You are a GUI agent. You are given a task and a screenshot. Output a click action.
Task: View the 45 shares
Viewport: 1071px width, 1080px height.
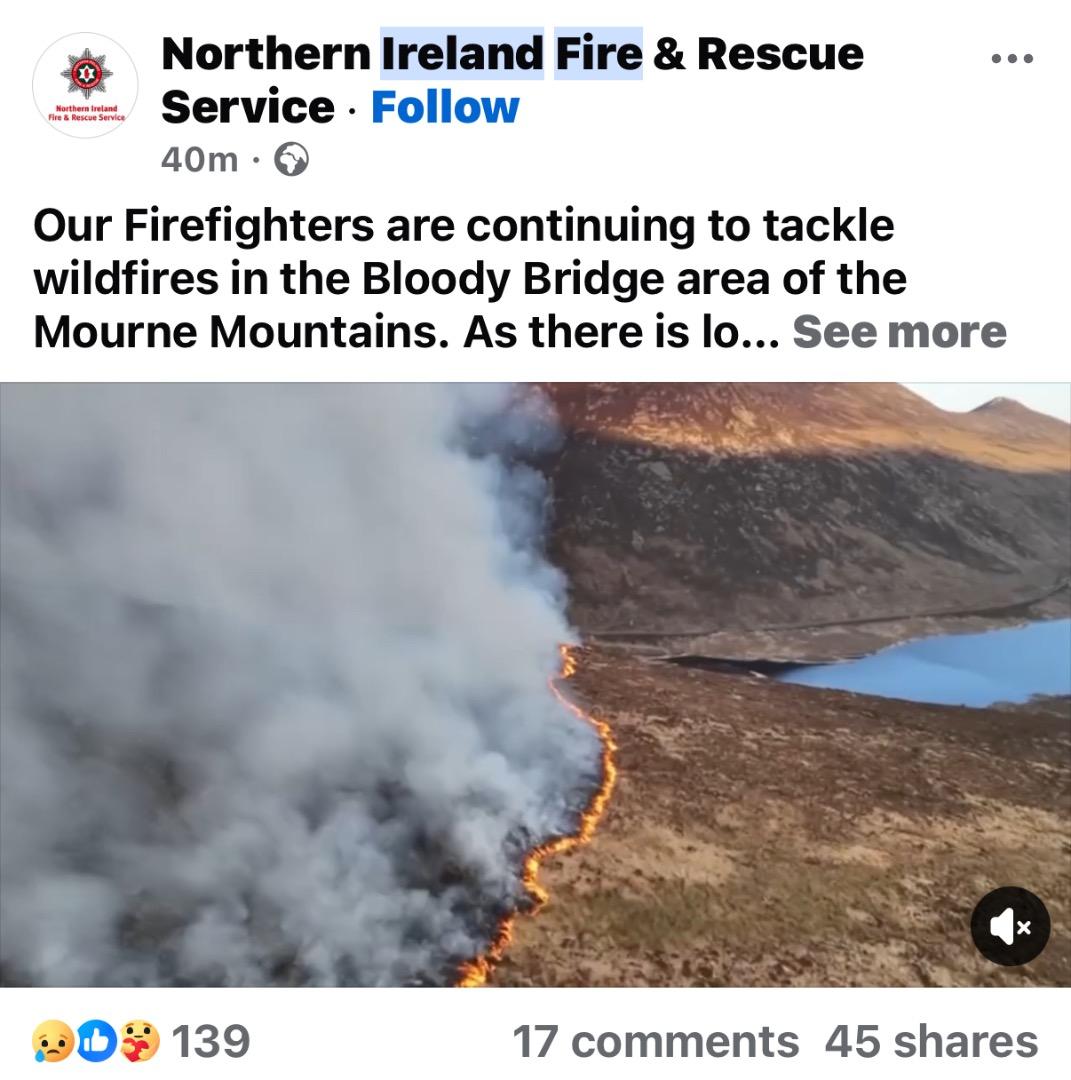(931, 1041)
